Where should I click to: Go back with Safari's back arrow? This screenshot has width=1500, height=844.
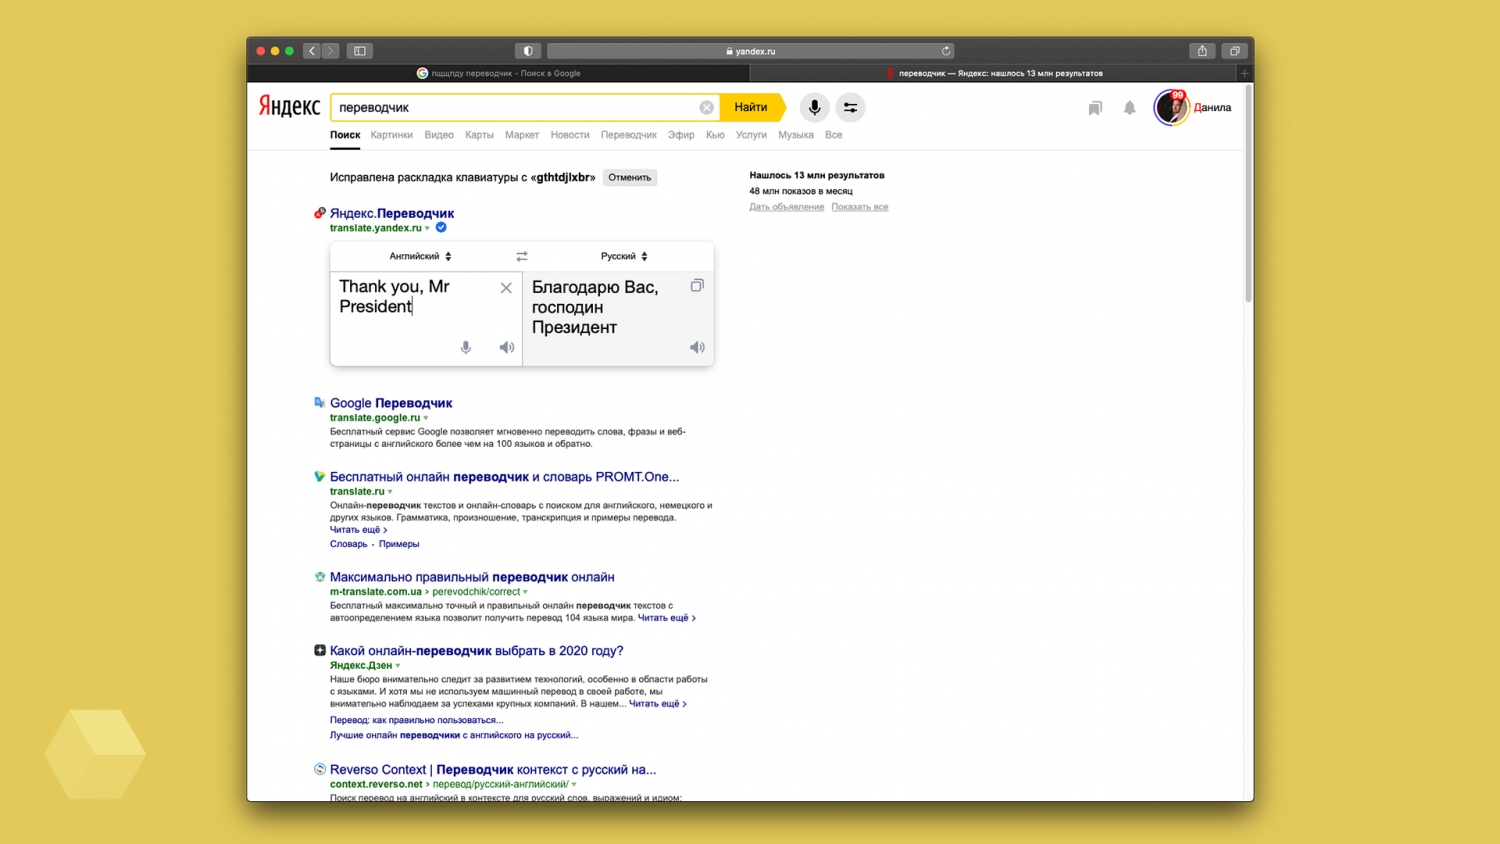312,51
